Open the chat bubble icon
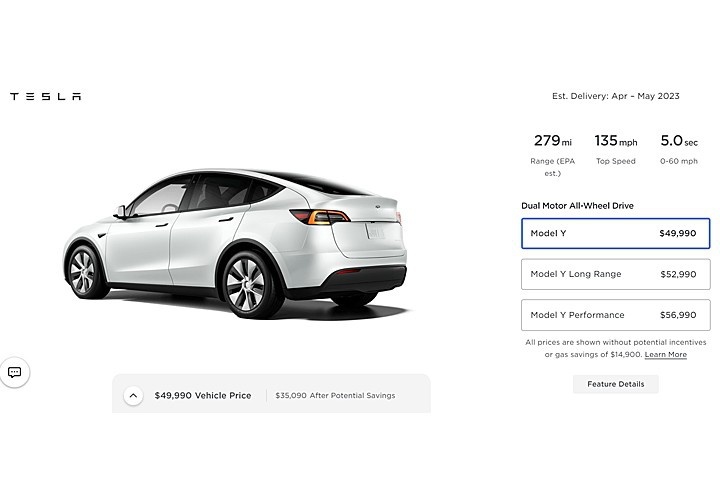Viewport: 720px width, 480px height. [x=15, y=372]
